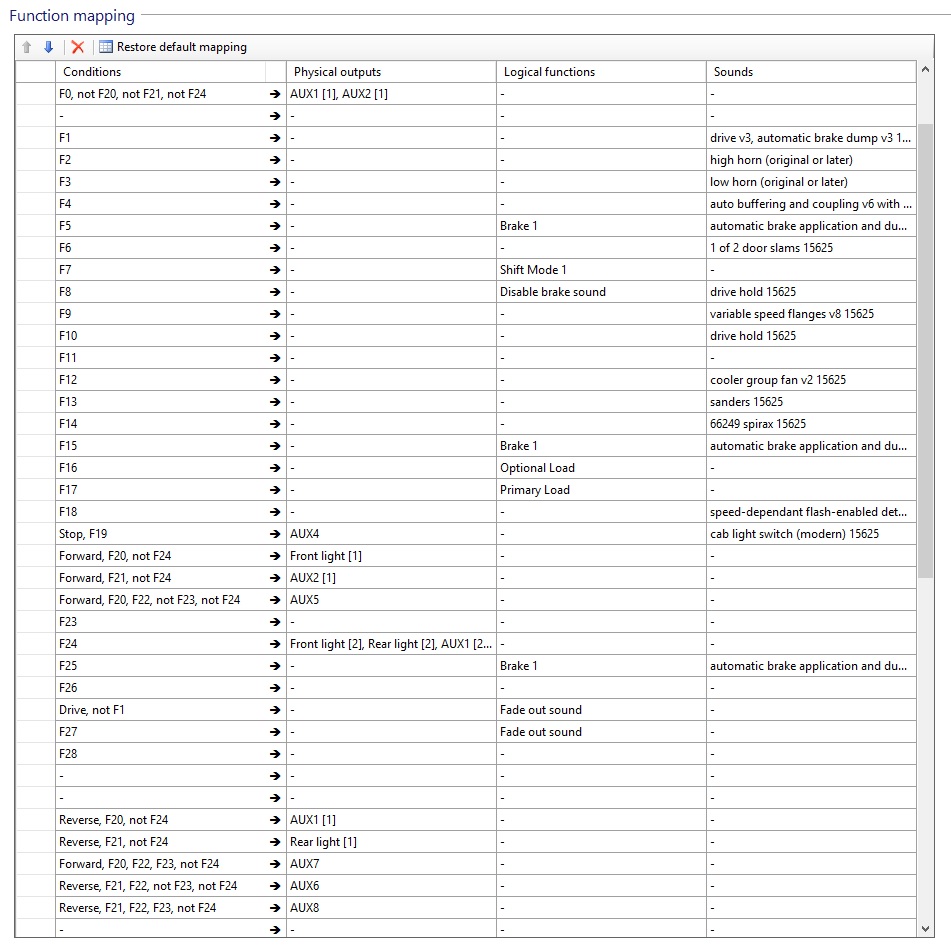Image resolution: width=951 pixels, height=947 pixels.
Task: Click Restore default mapping text
Action: pyautogui.click(x=181, y=47)
